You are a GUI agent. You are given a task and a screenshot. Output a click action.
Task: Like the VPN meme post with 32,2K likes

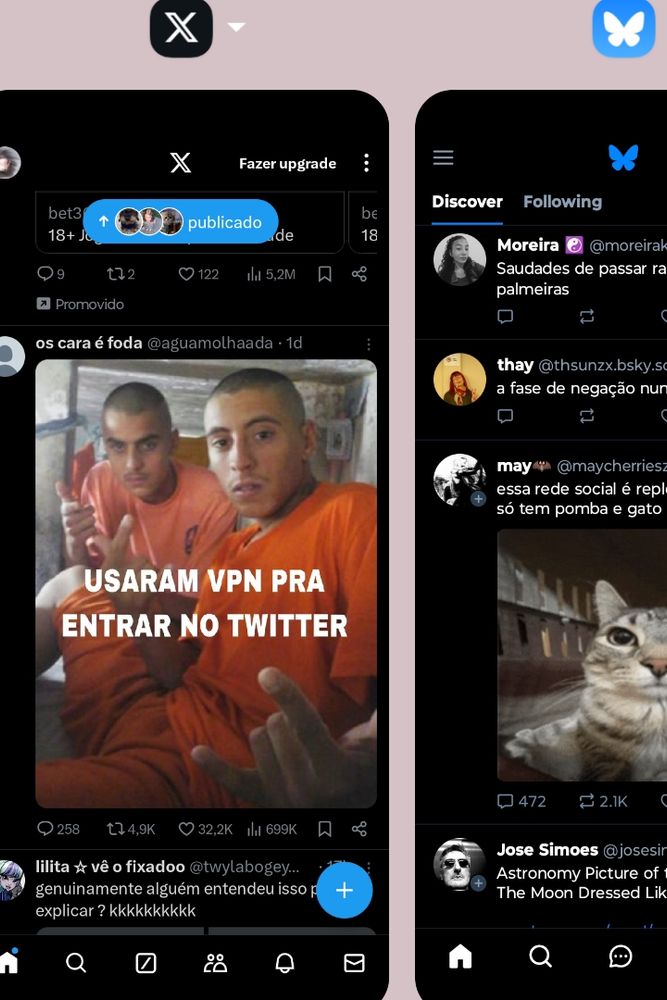pyautogui.click(x=205, y=829)
